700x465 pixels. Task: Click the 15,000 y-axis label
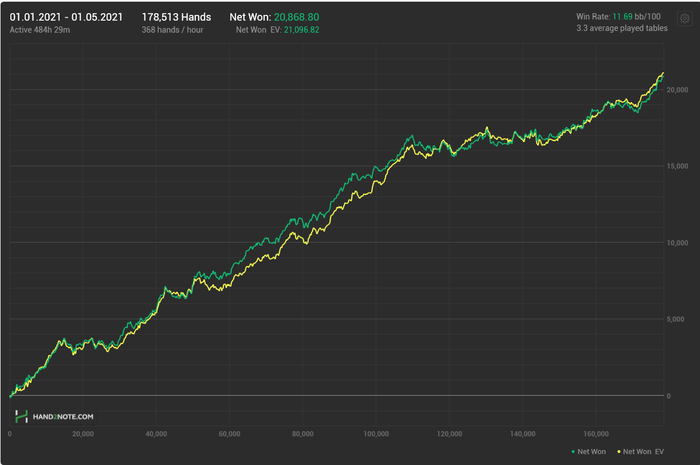point(677,166)
